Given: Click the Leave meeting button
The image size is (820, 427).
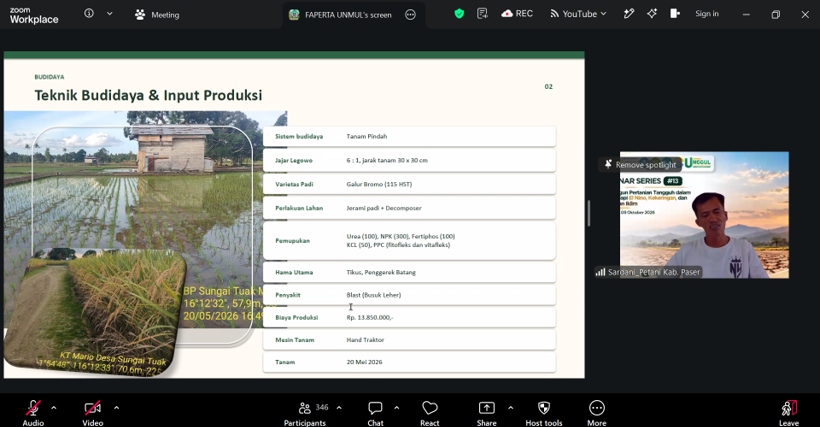Looking at the screenshot, I should point(789,412).
